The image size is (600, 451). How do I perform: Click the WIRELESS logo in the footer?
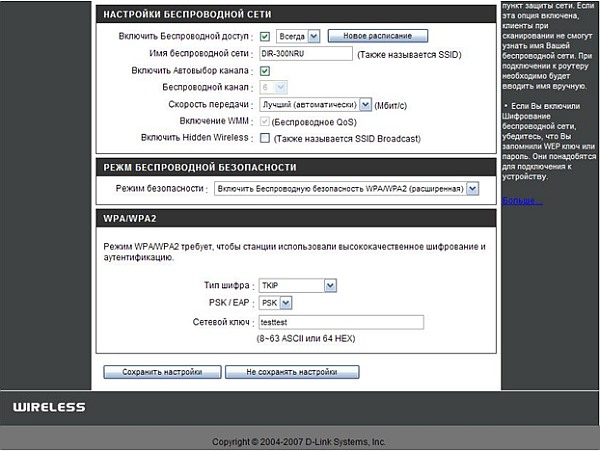click(49, 407)
